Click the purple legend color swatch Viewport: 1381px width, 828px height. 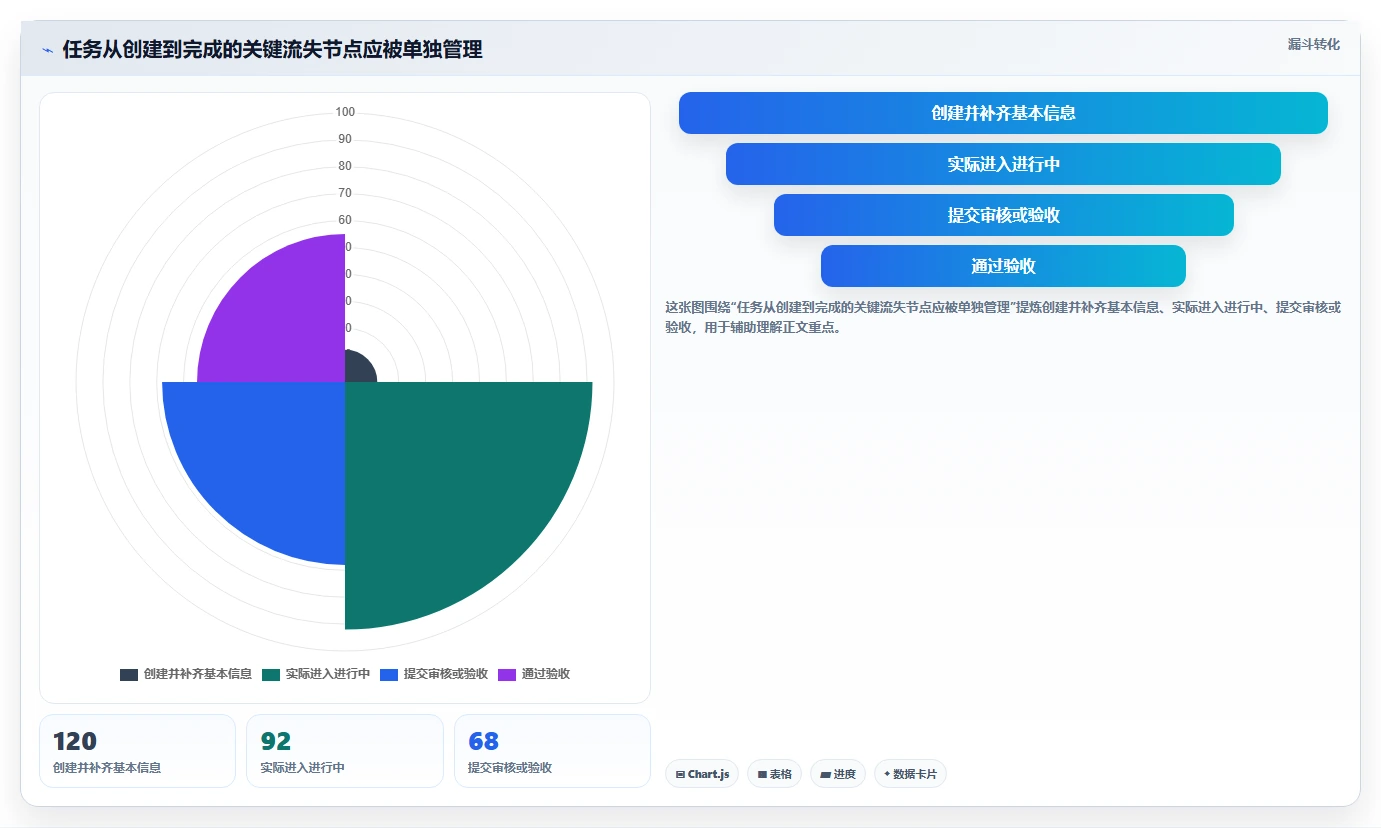(x=507, y=675)
